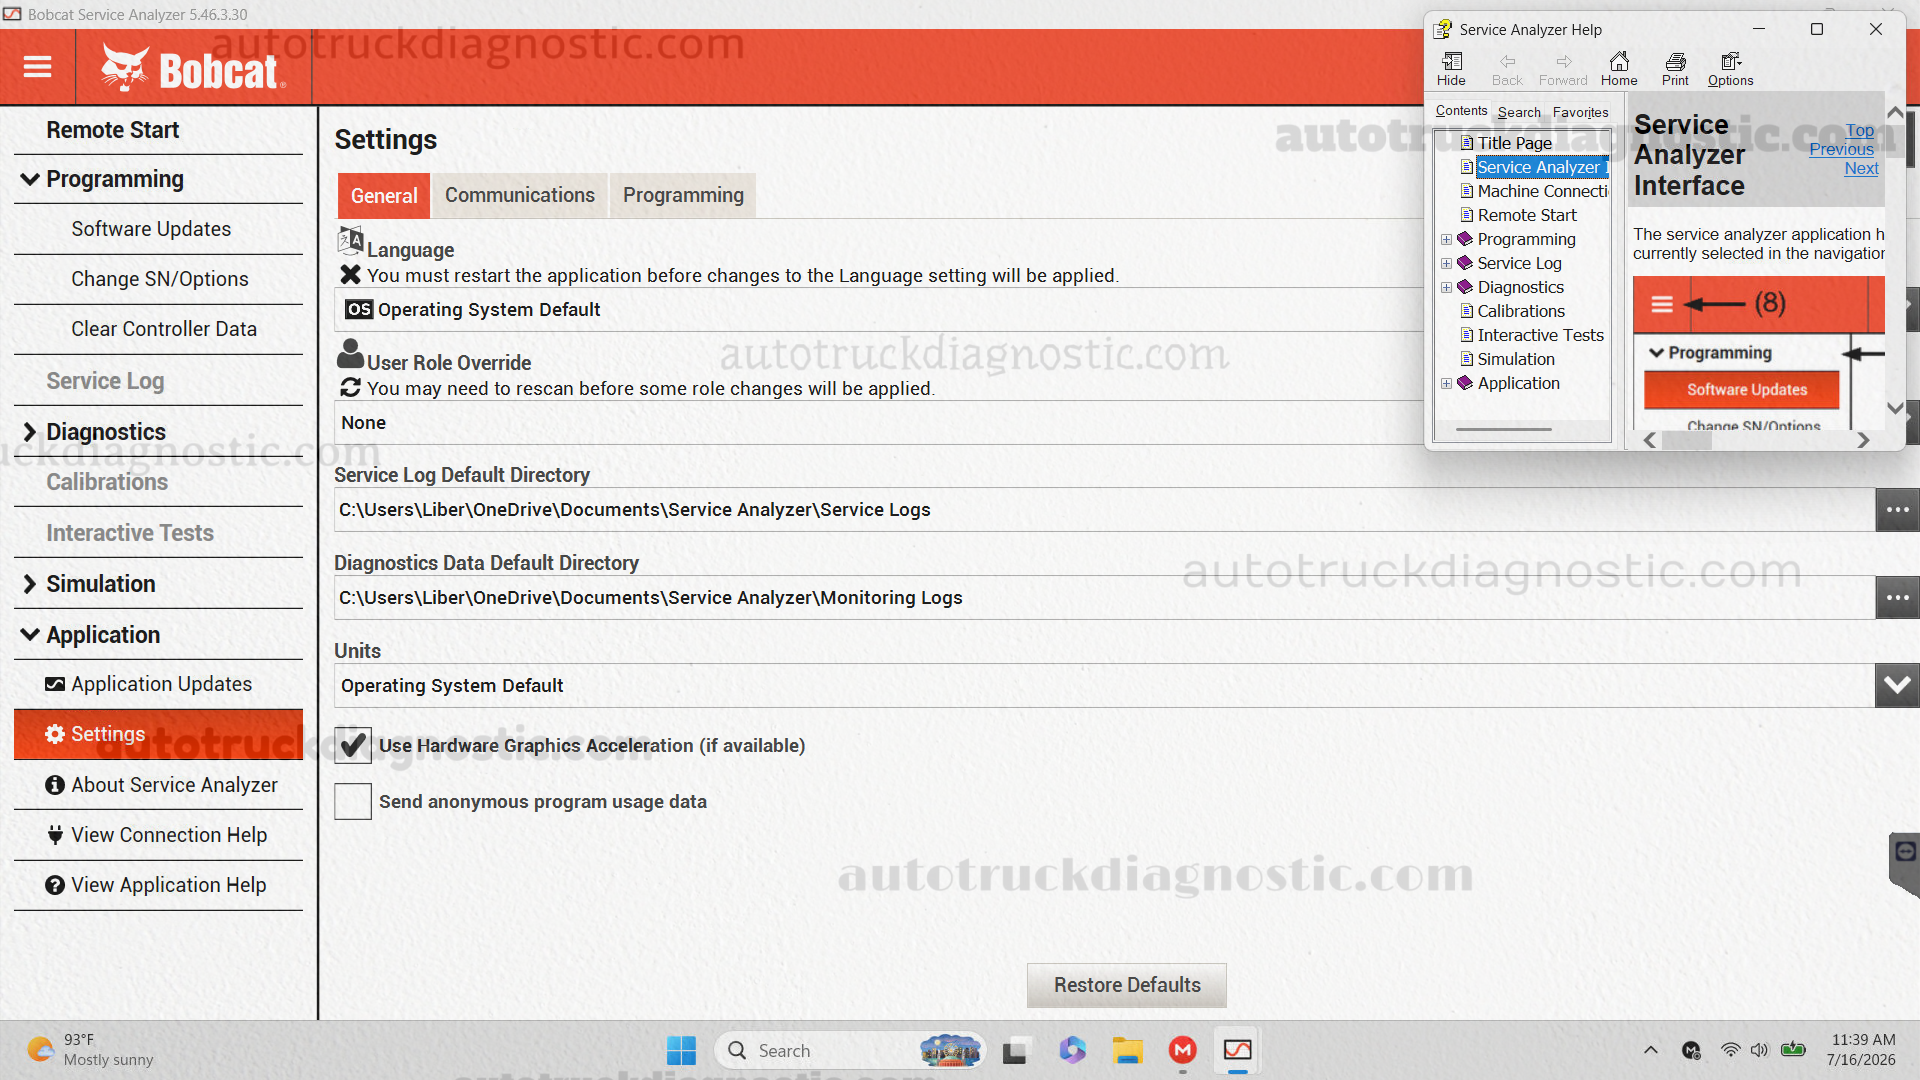Viewport: 1920px width, 1080px height.
Task: Switch to the General settings tab
Action: (384, 196)
